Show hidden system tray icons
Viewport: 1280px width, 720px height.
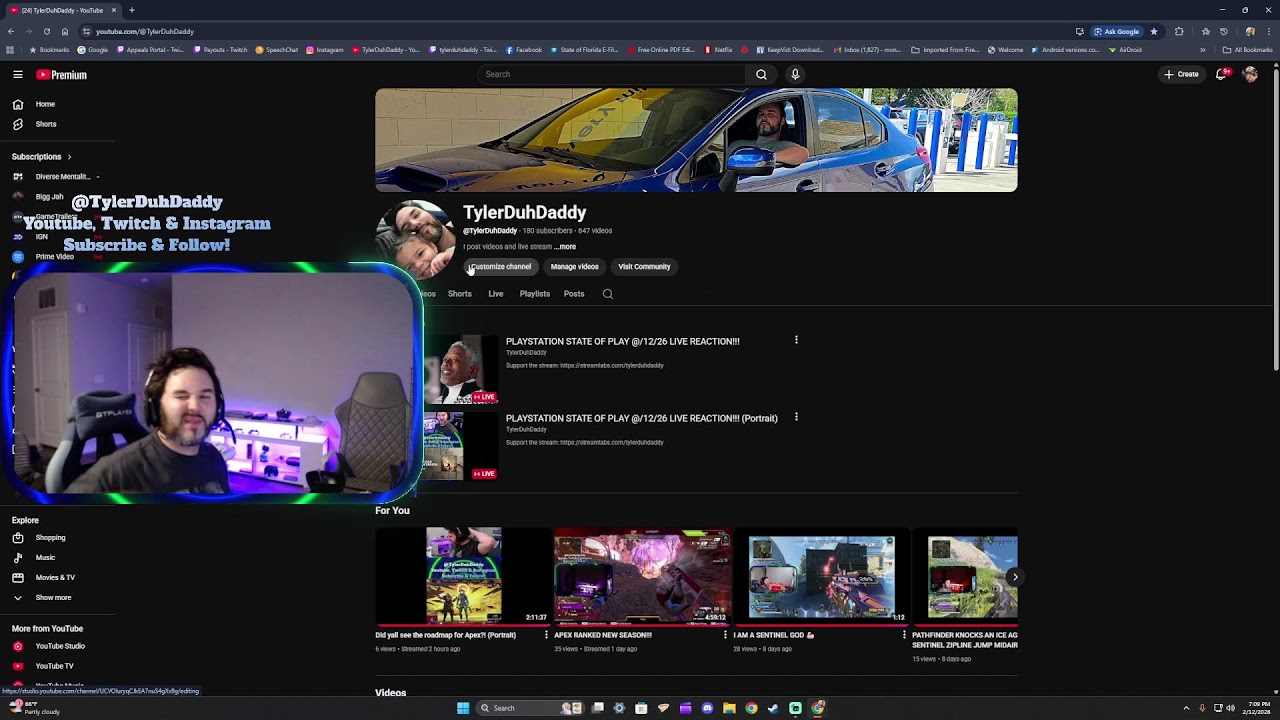point(1186,708)
